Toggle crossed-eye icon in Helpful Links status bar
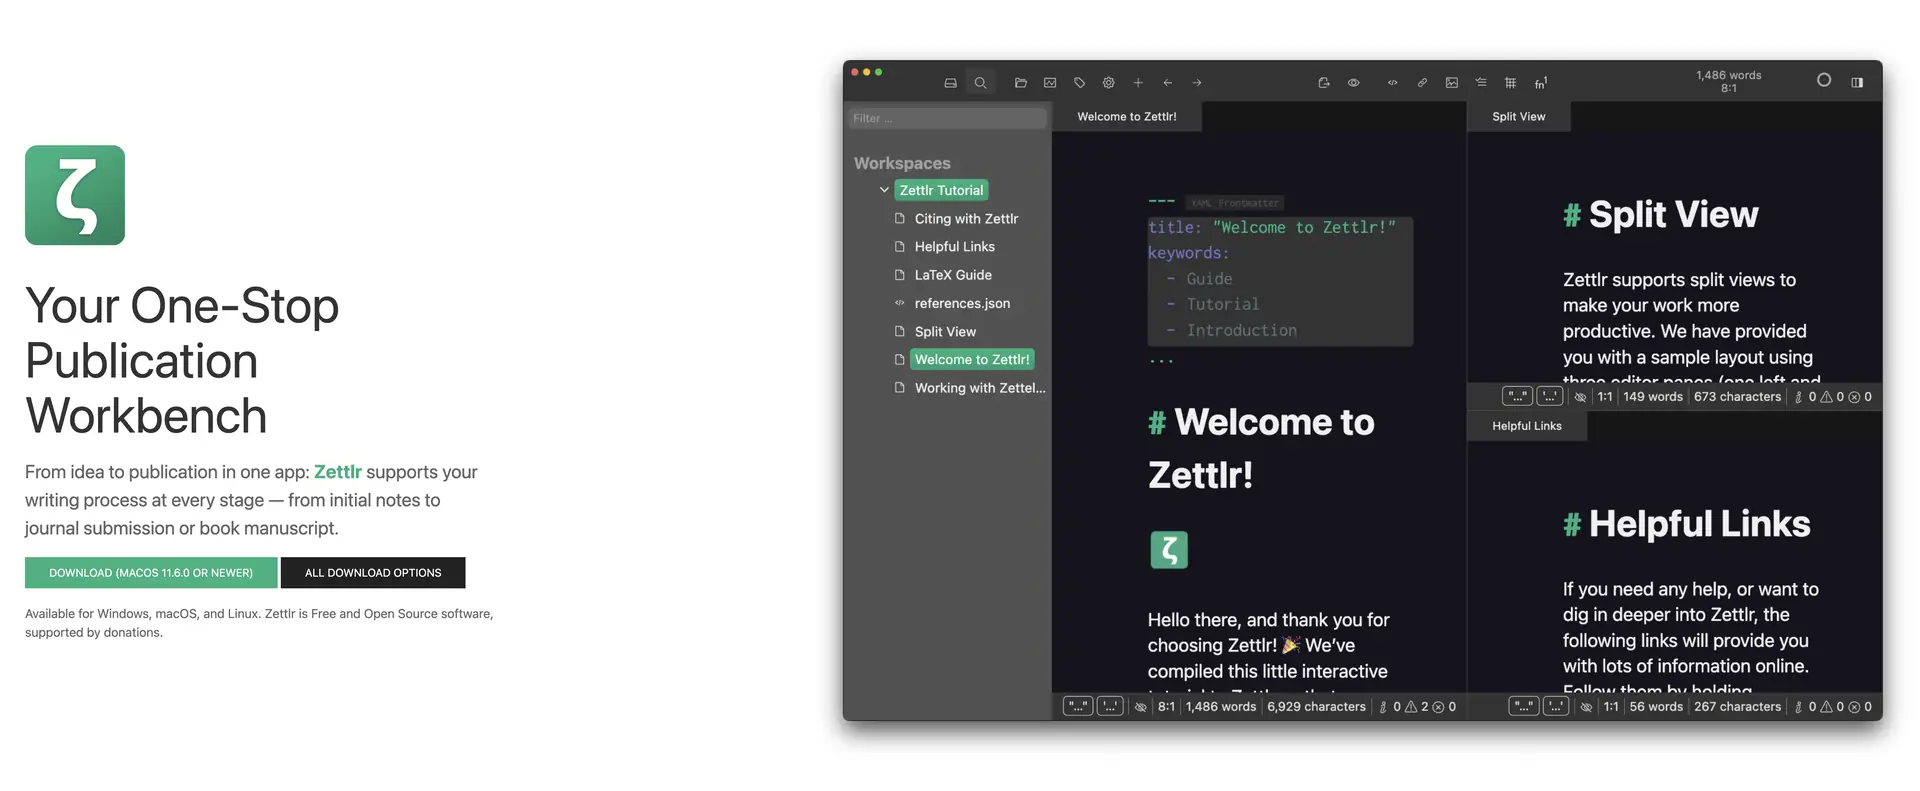 click(x=1586, y=707)
